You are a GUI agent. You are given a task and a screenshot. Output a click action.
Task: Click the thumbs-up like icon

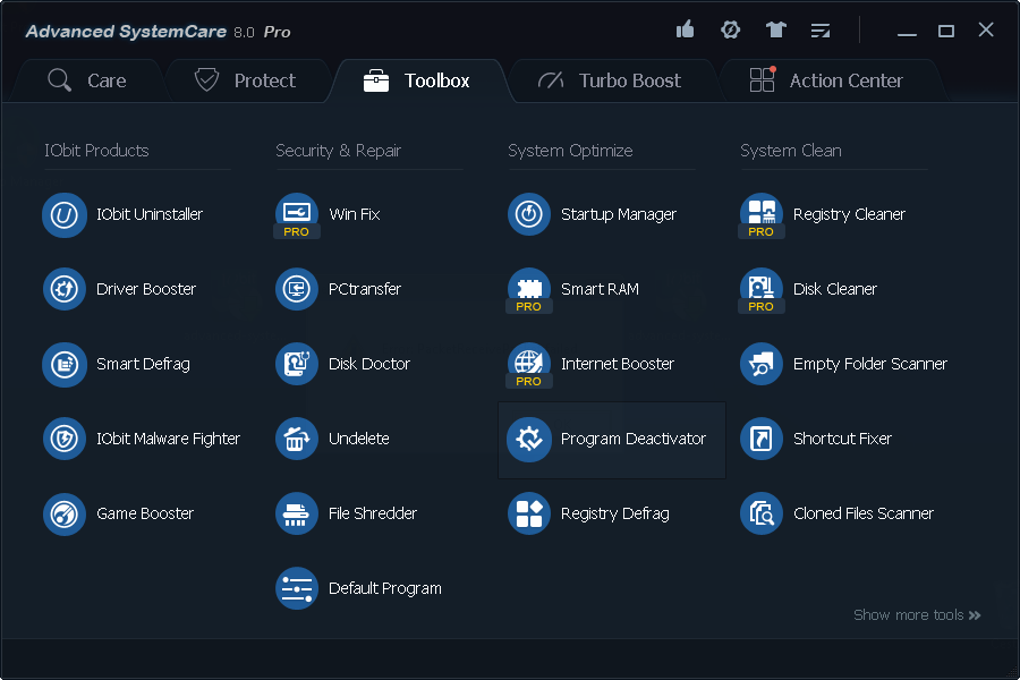(x=685, y=30)
